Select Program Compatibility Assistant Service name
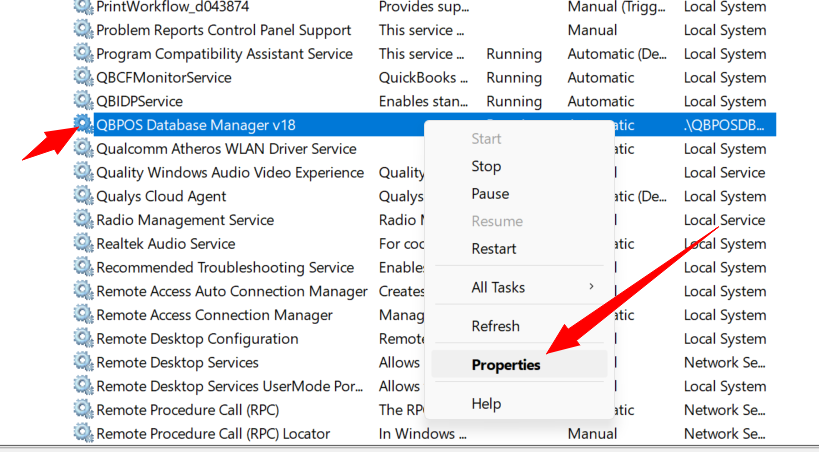The width and height of the screenshot is (819, 452). 225,54
